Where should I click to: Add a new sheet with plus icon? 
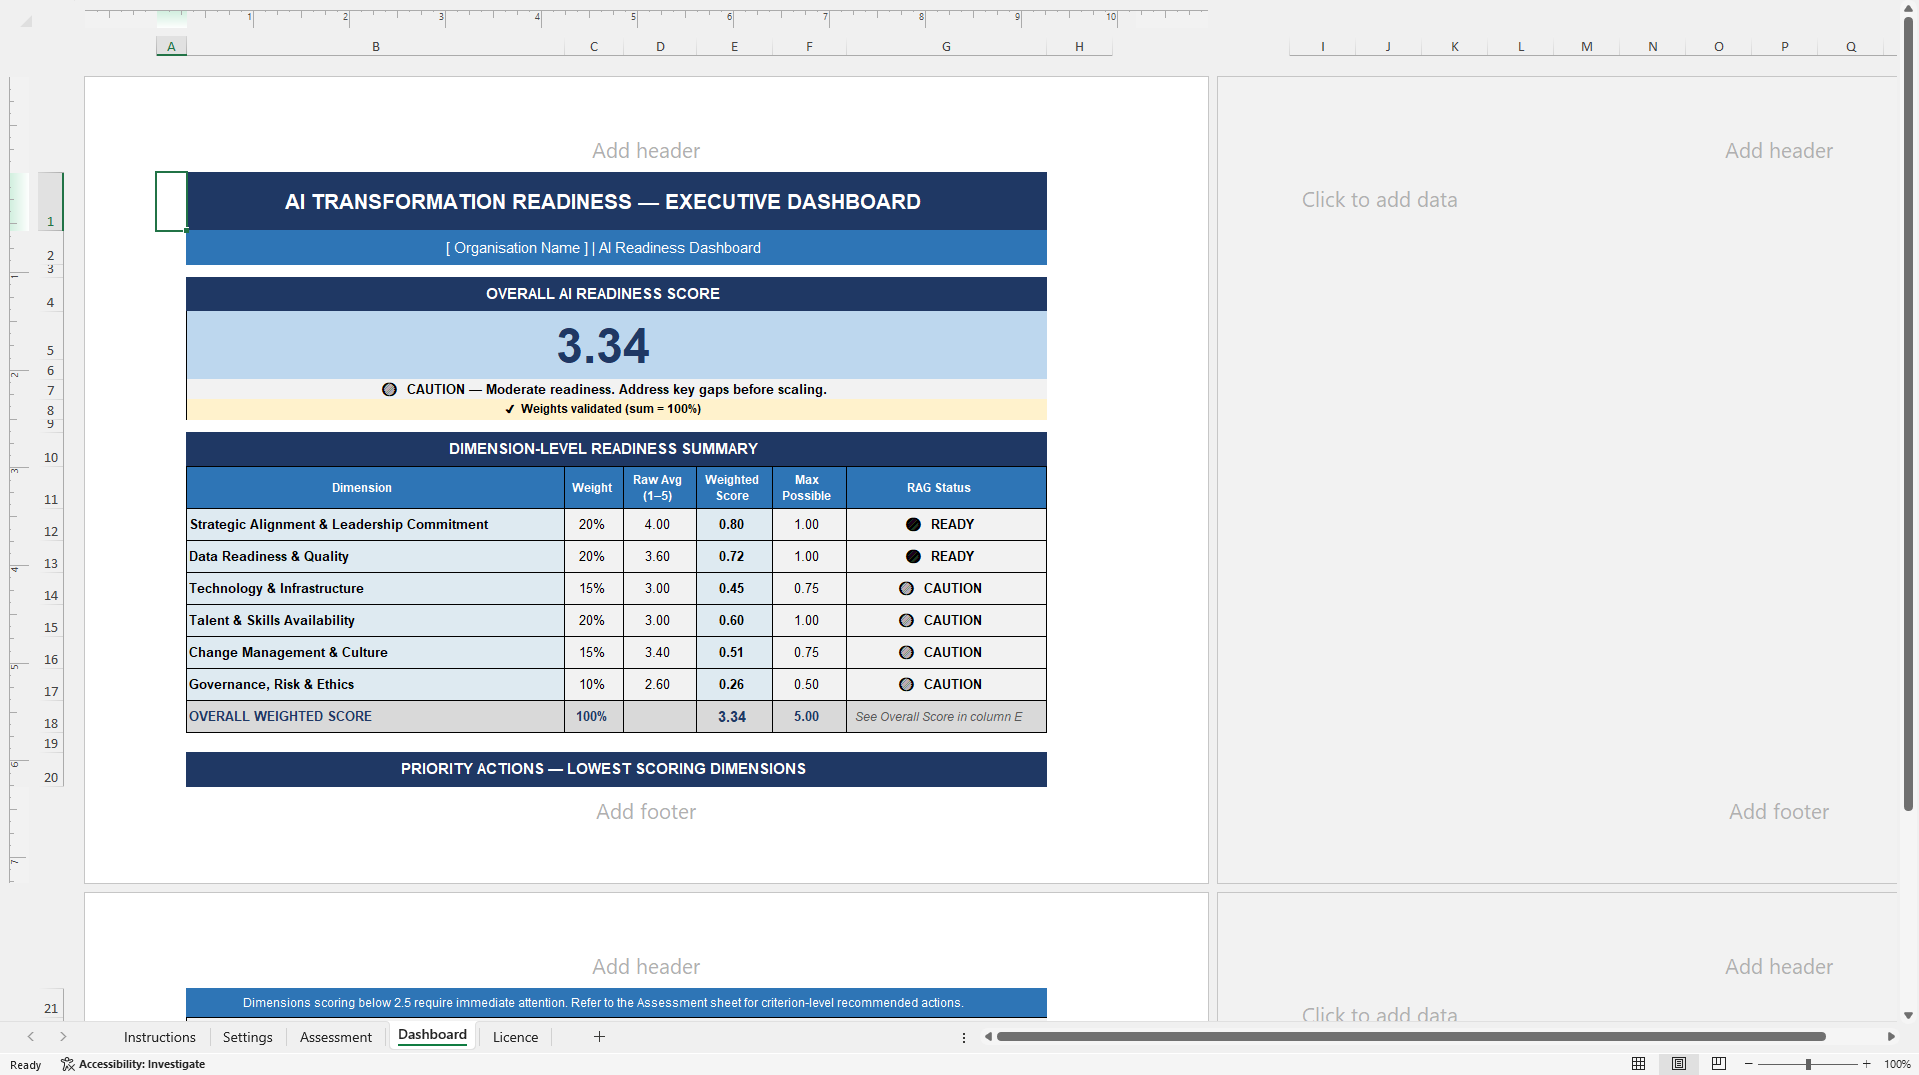[599, 1037]
